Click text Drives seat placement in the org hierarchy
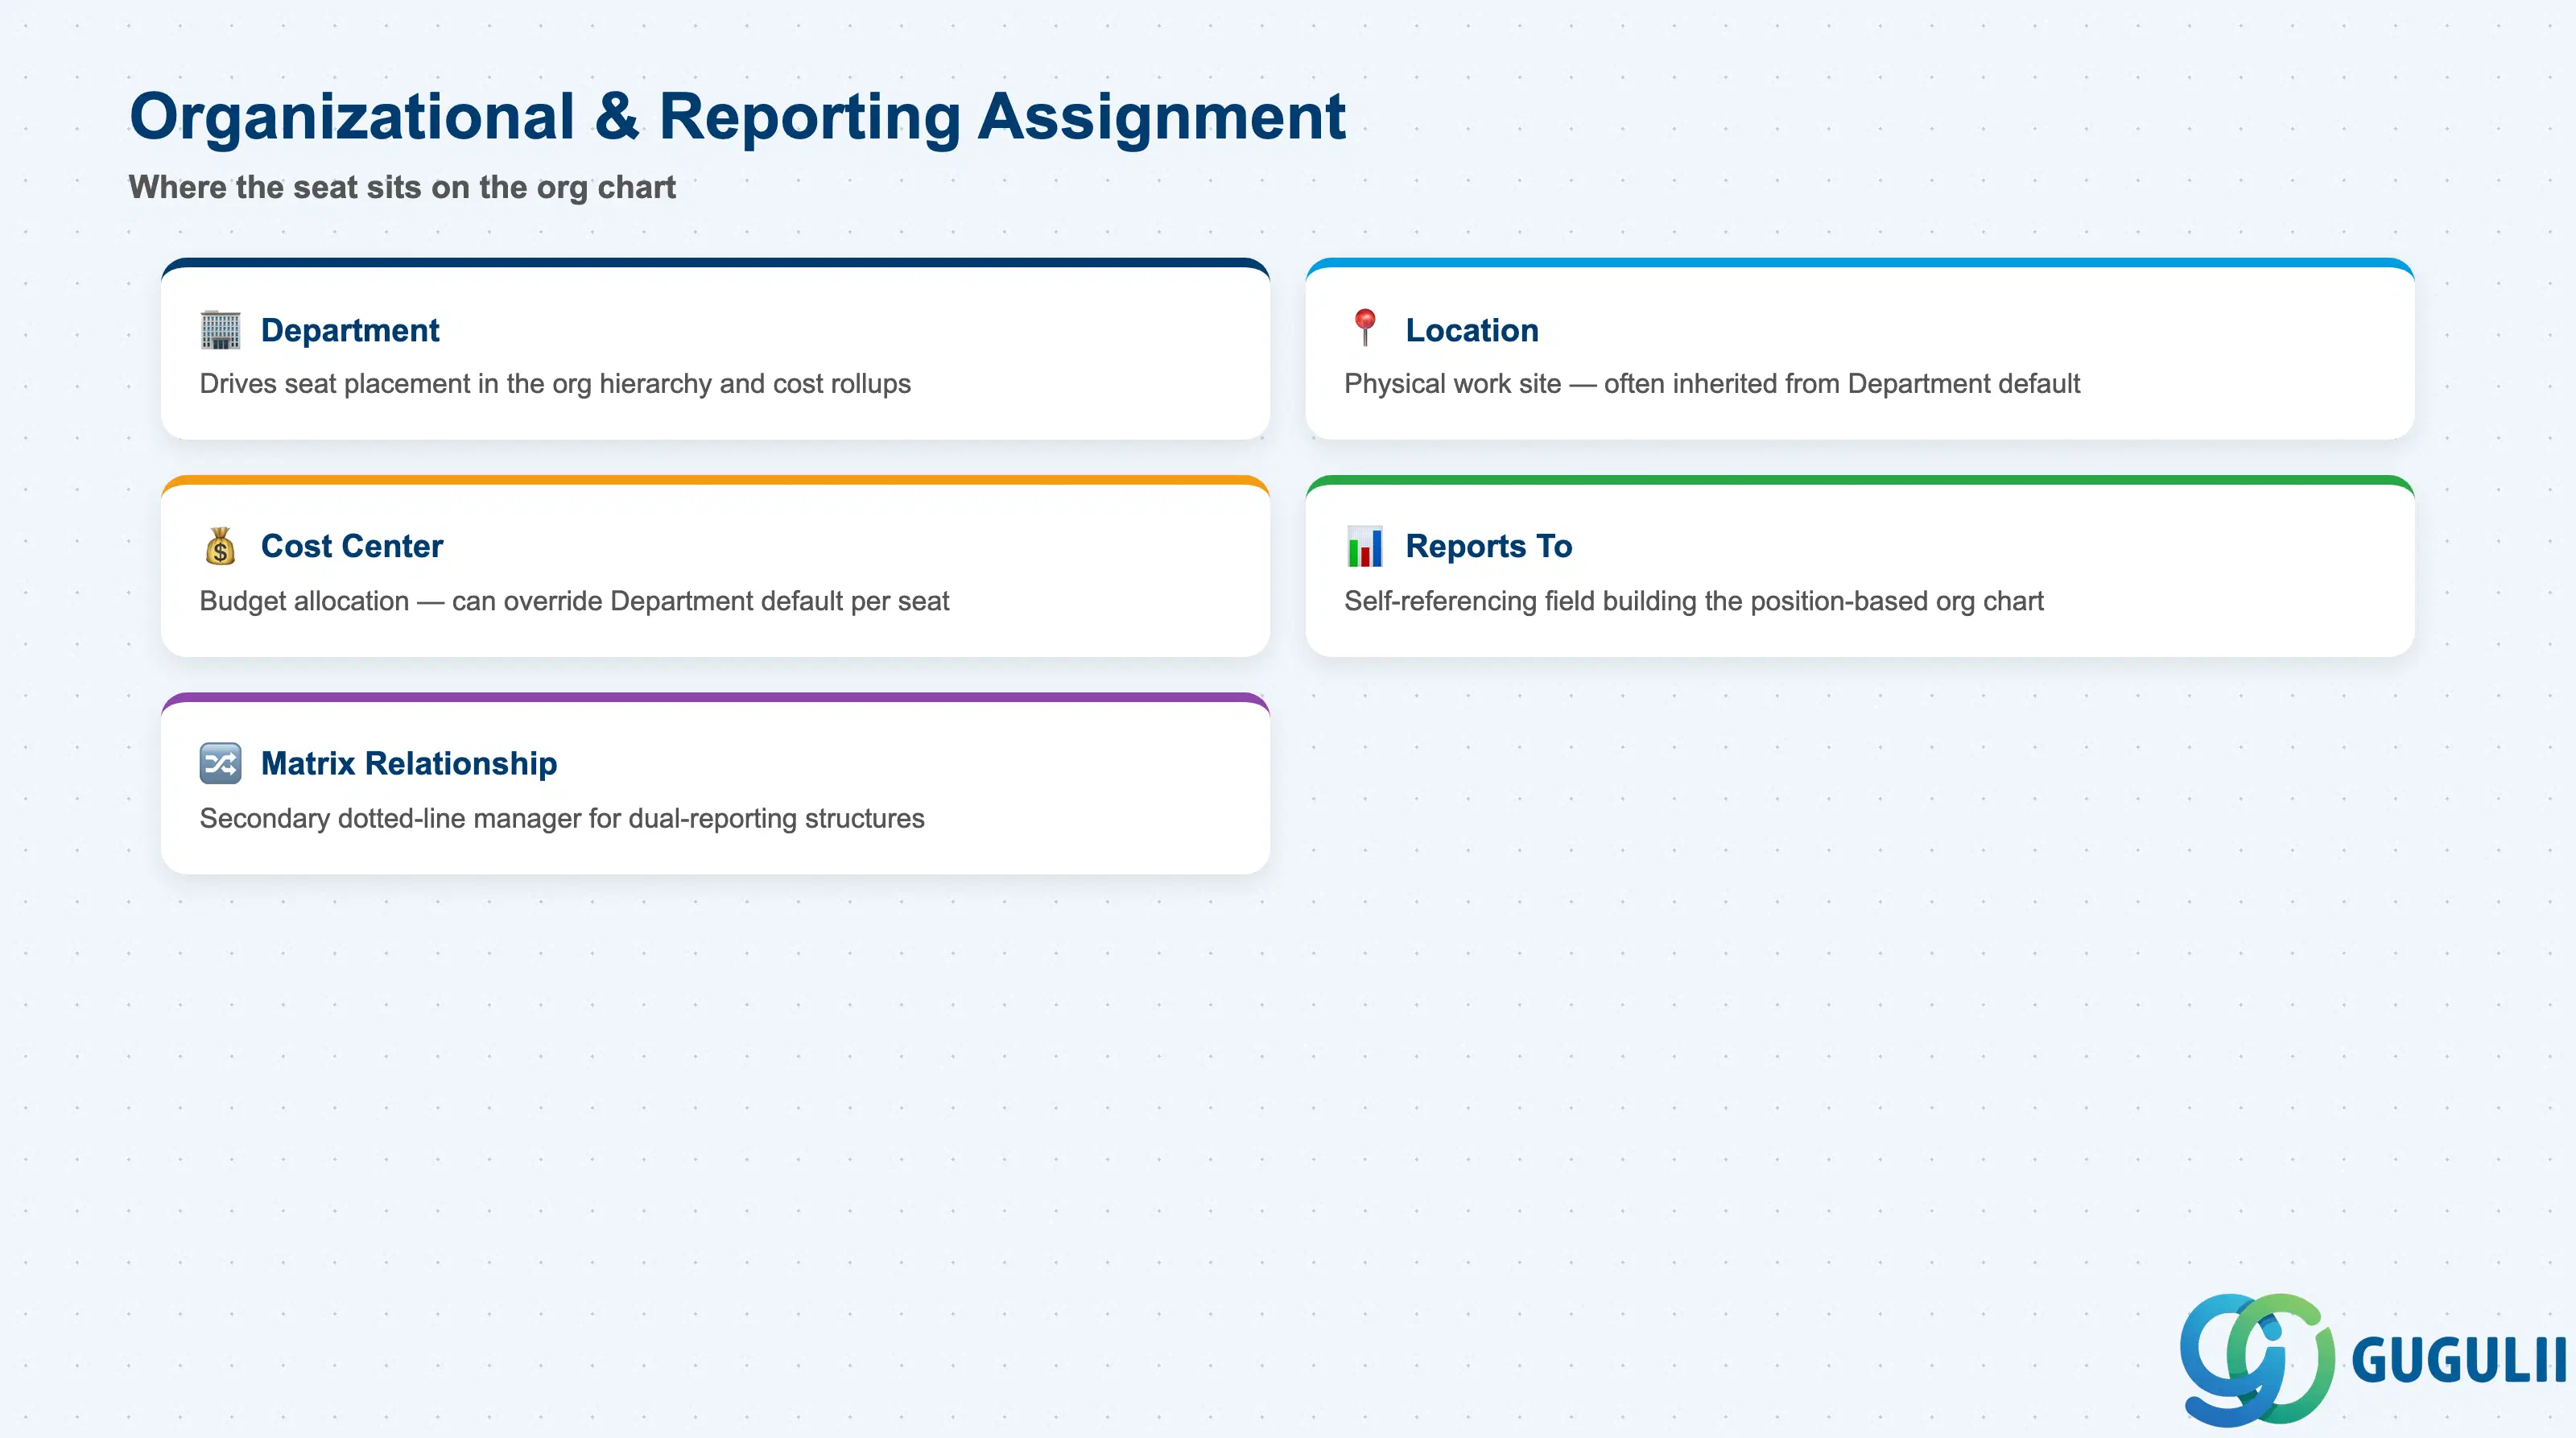The image size is (2576, 1438). (x=555, y=384)
